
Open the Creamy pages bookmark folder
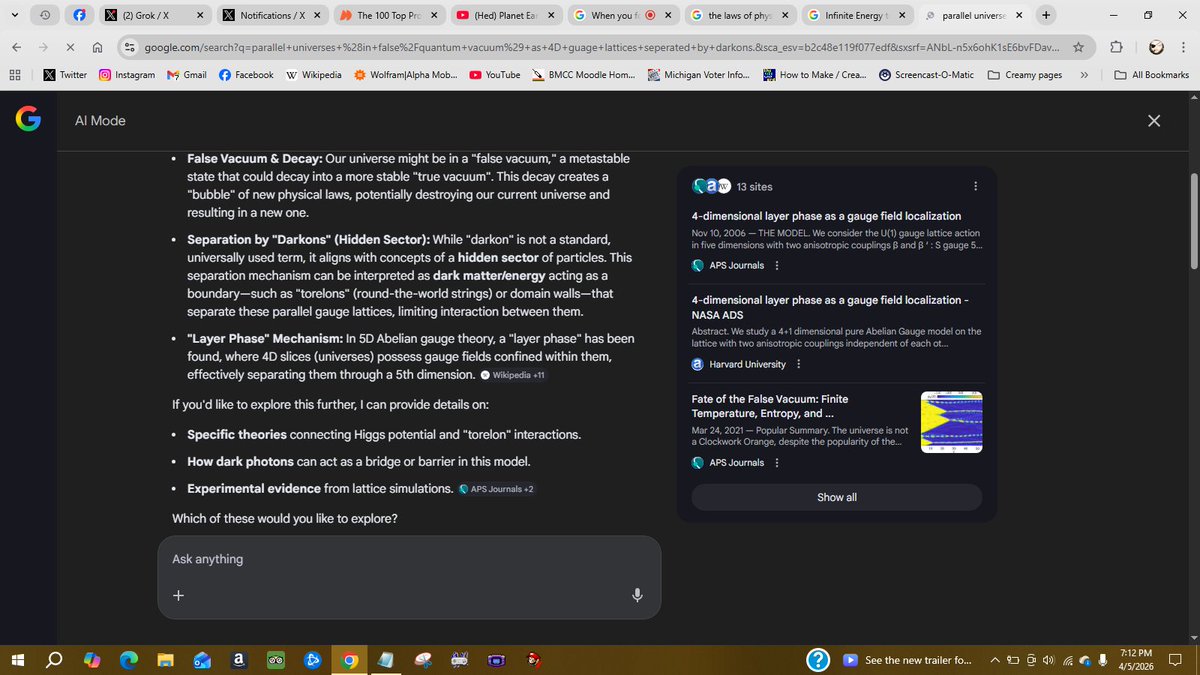click(1025, 75)
